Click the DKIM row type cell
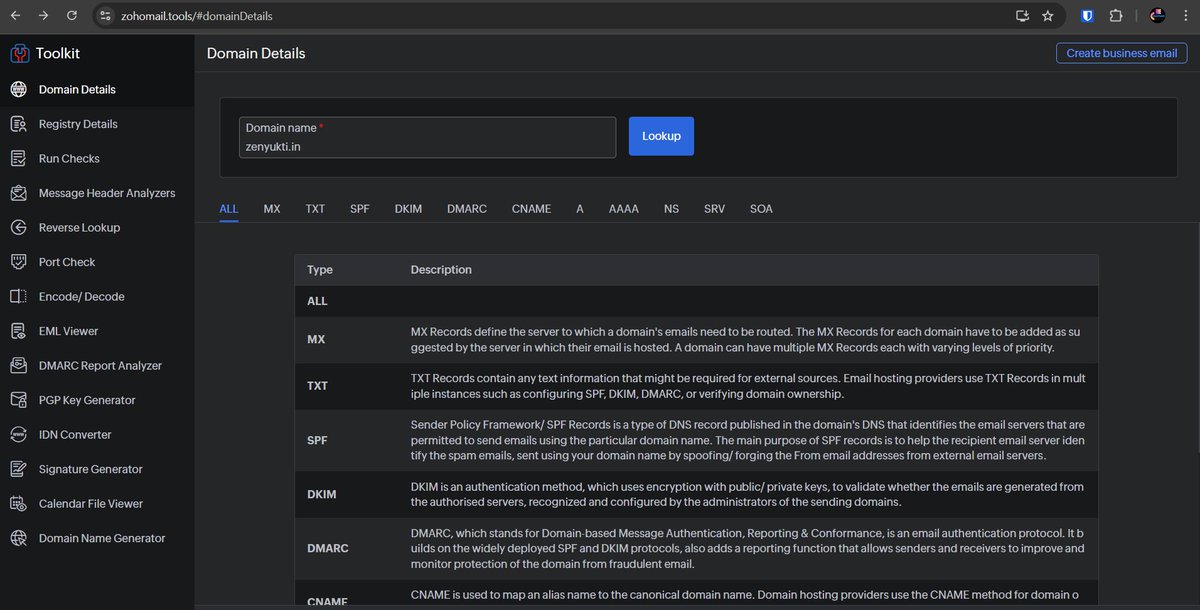Viewport: 1200px width, 610px height. click(x=321, y=494)
